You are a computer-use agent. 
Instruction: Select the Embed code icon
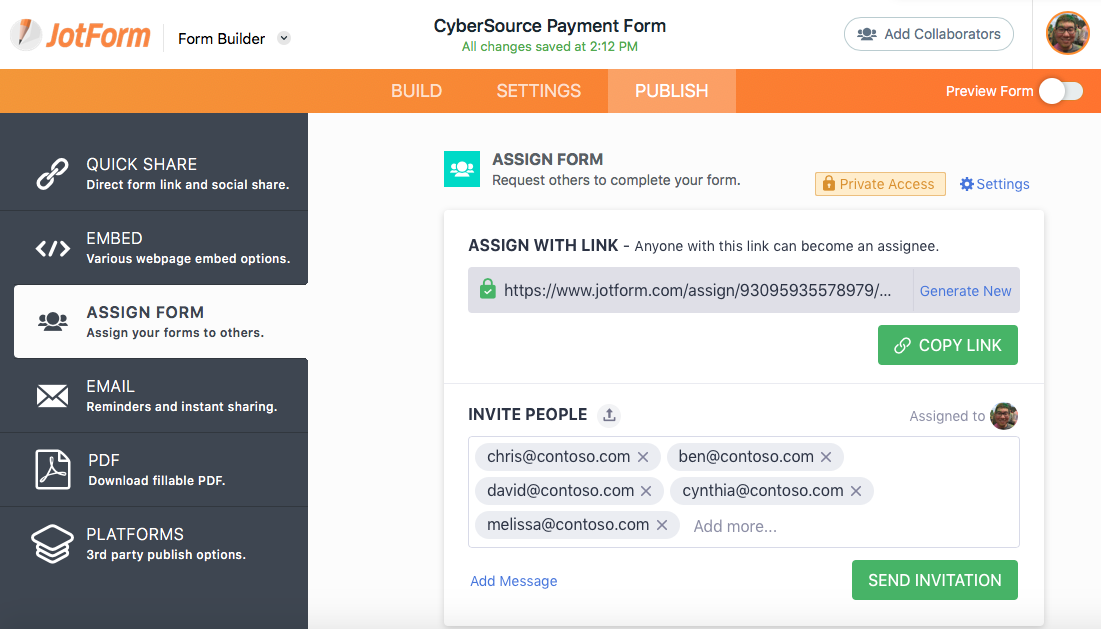[52, 248]
